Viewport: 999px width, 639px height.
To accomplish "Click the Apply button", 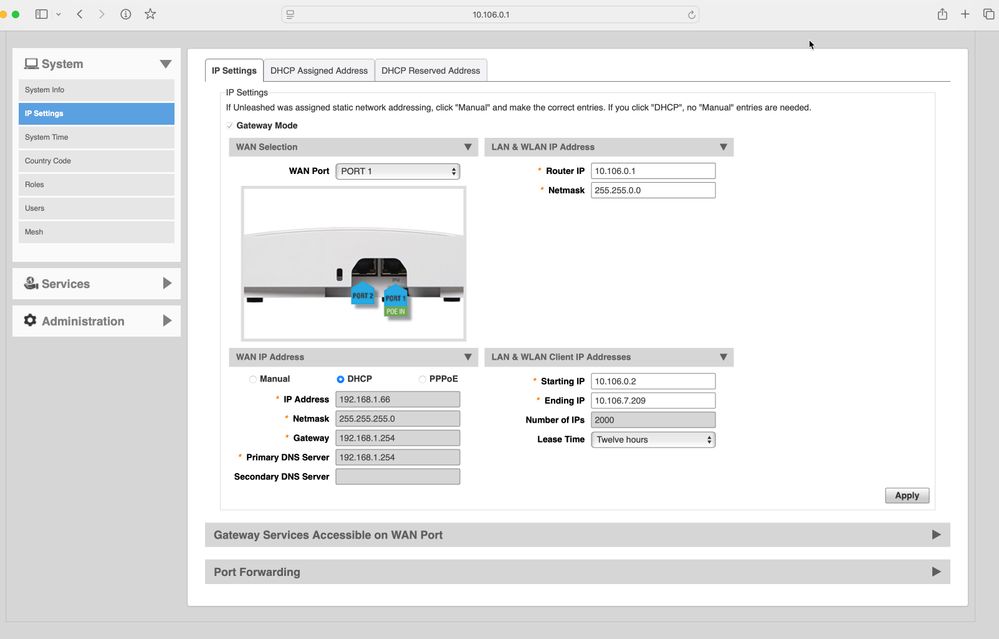I will pyautogui.click(x=906, y=496).
